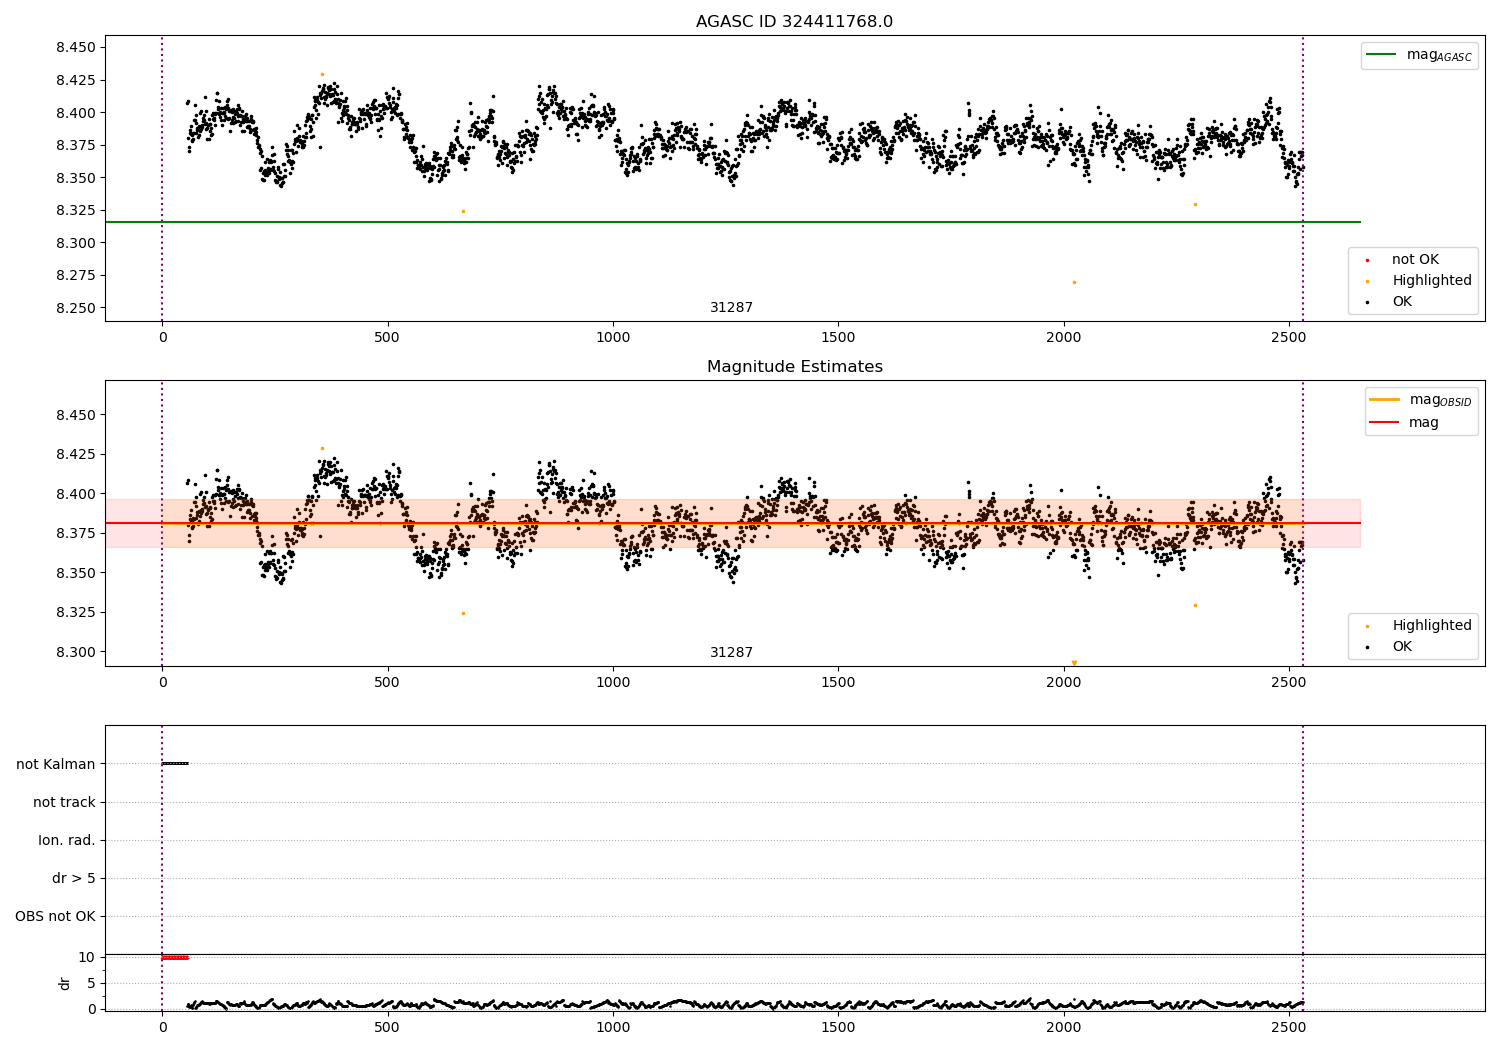Click the highlighted orange point near 8.270
The image size is (1500, 1050).
tap(1074, 282)
